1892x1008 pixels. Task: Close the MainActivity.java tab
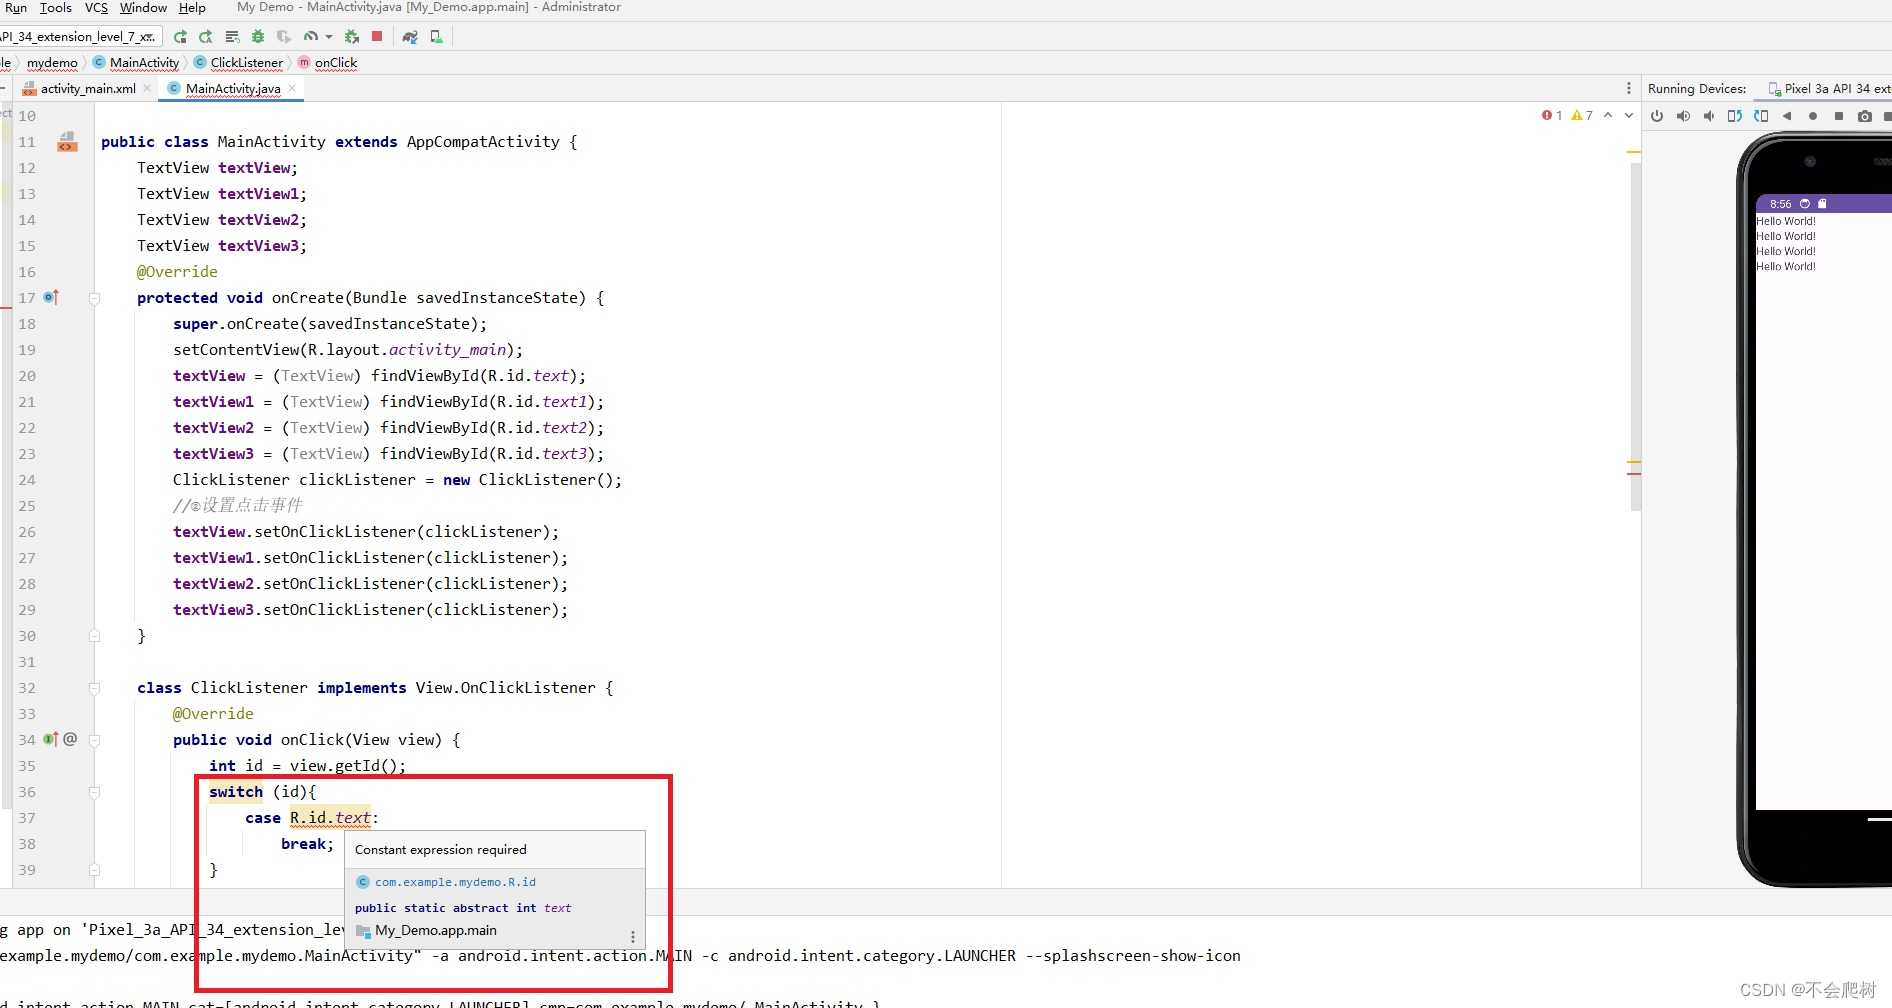pos(292,88)
